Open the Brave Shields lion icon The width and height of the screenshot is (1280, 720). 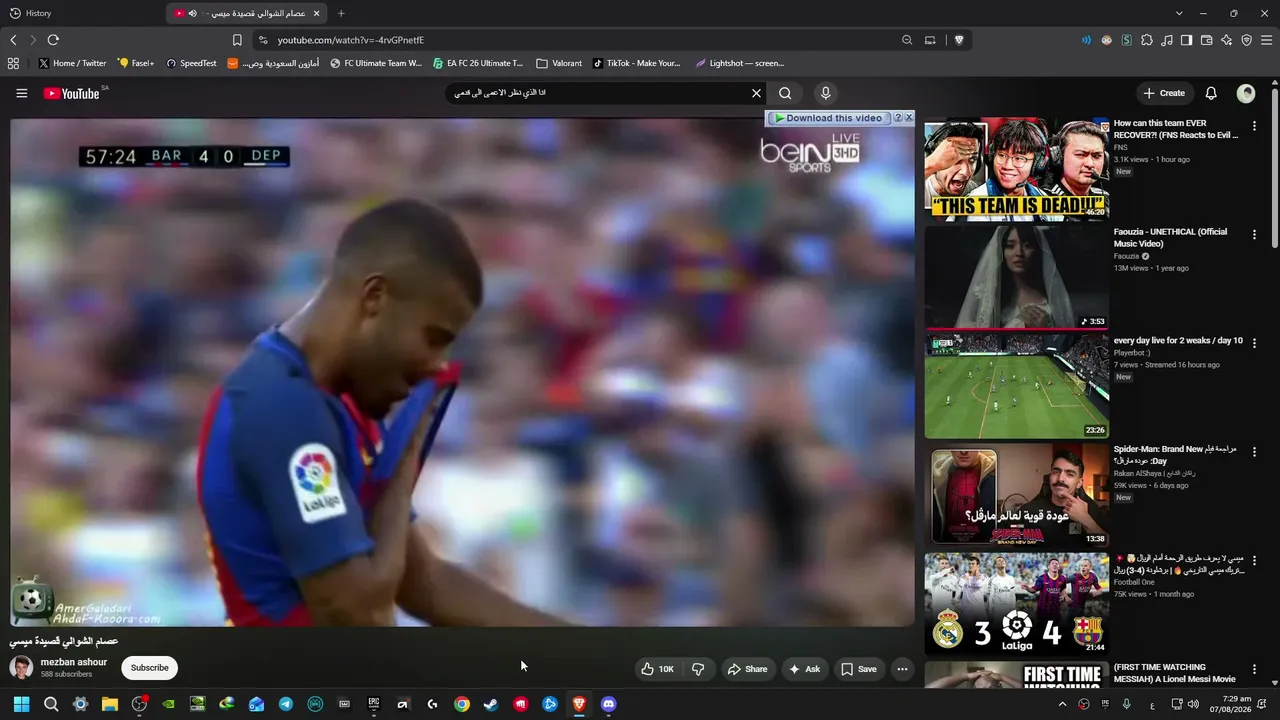click(959, 40)
